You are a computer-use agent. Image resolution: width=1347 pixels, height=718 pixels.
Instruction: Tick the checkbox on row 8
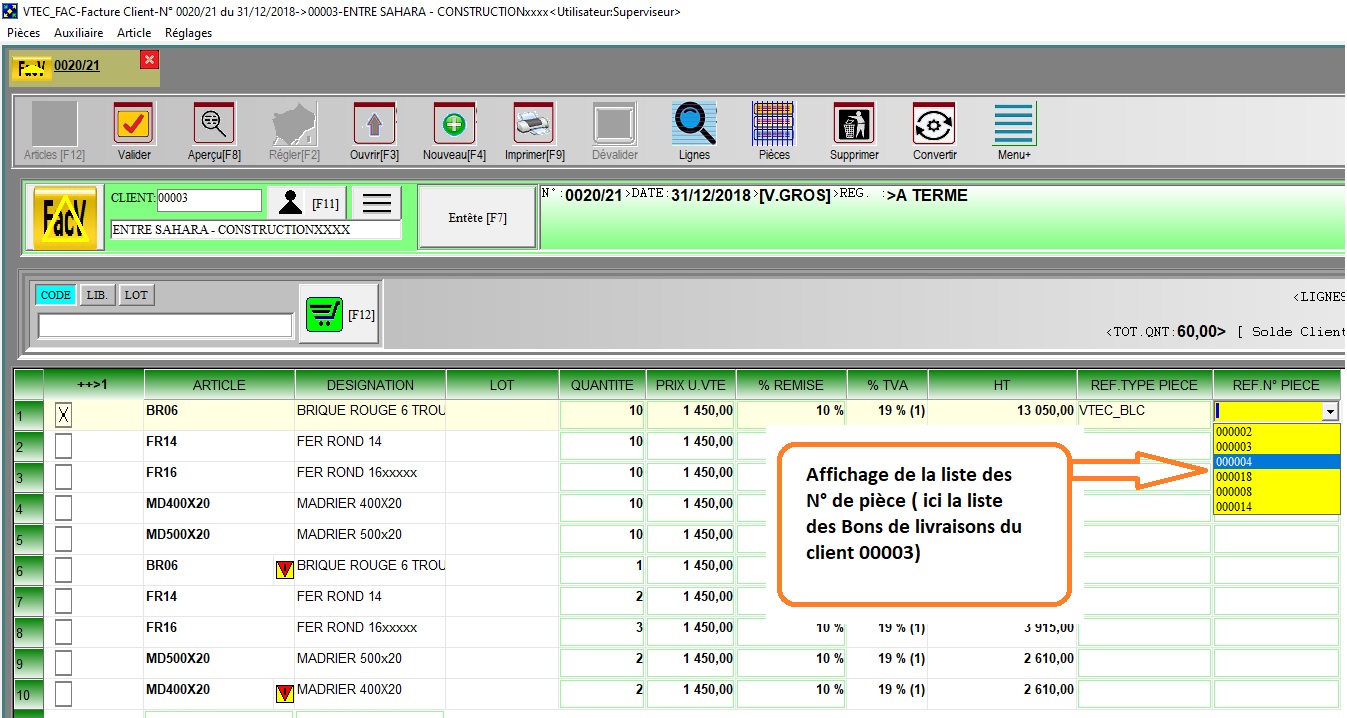[x=63, y=632]
